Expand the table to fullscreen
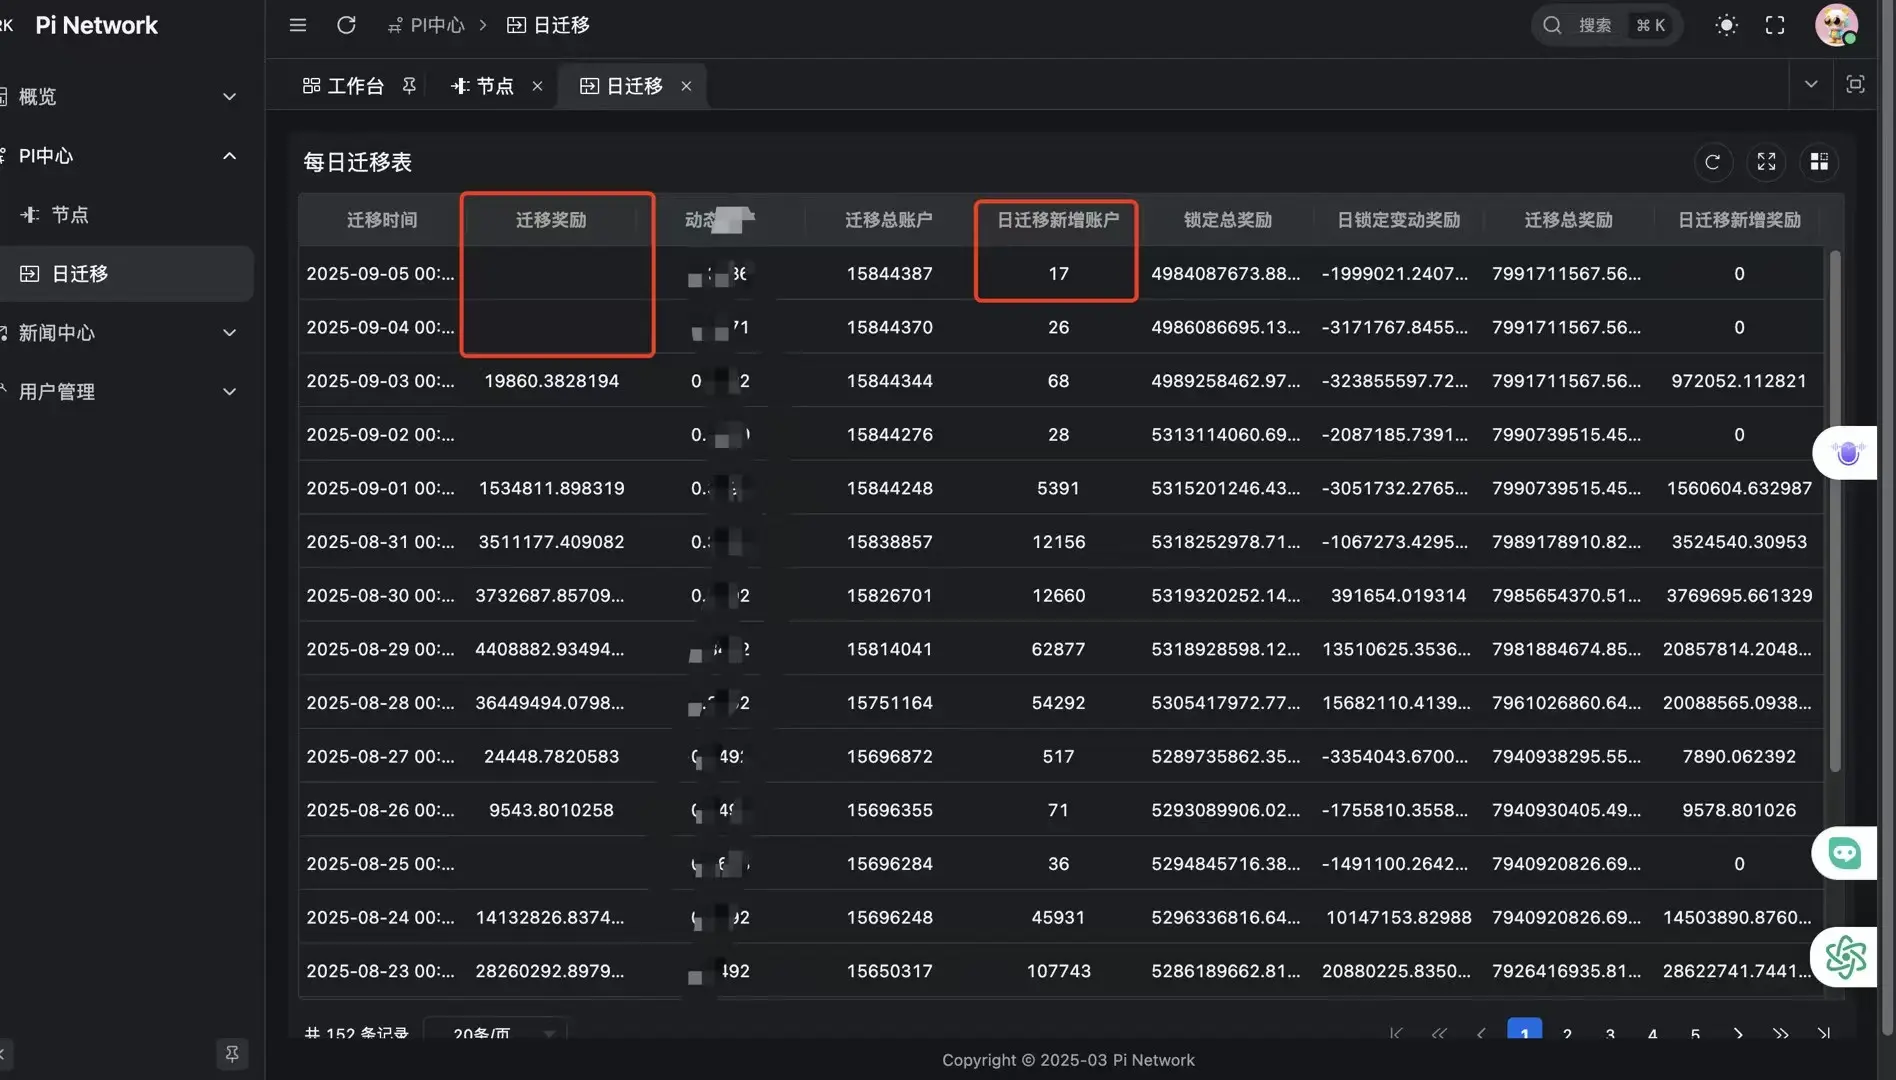The height and width of the screenshot is (1080, 1896). (x=1766, y=162)
